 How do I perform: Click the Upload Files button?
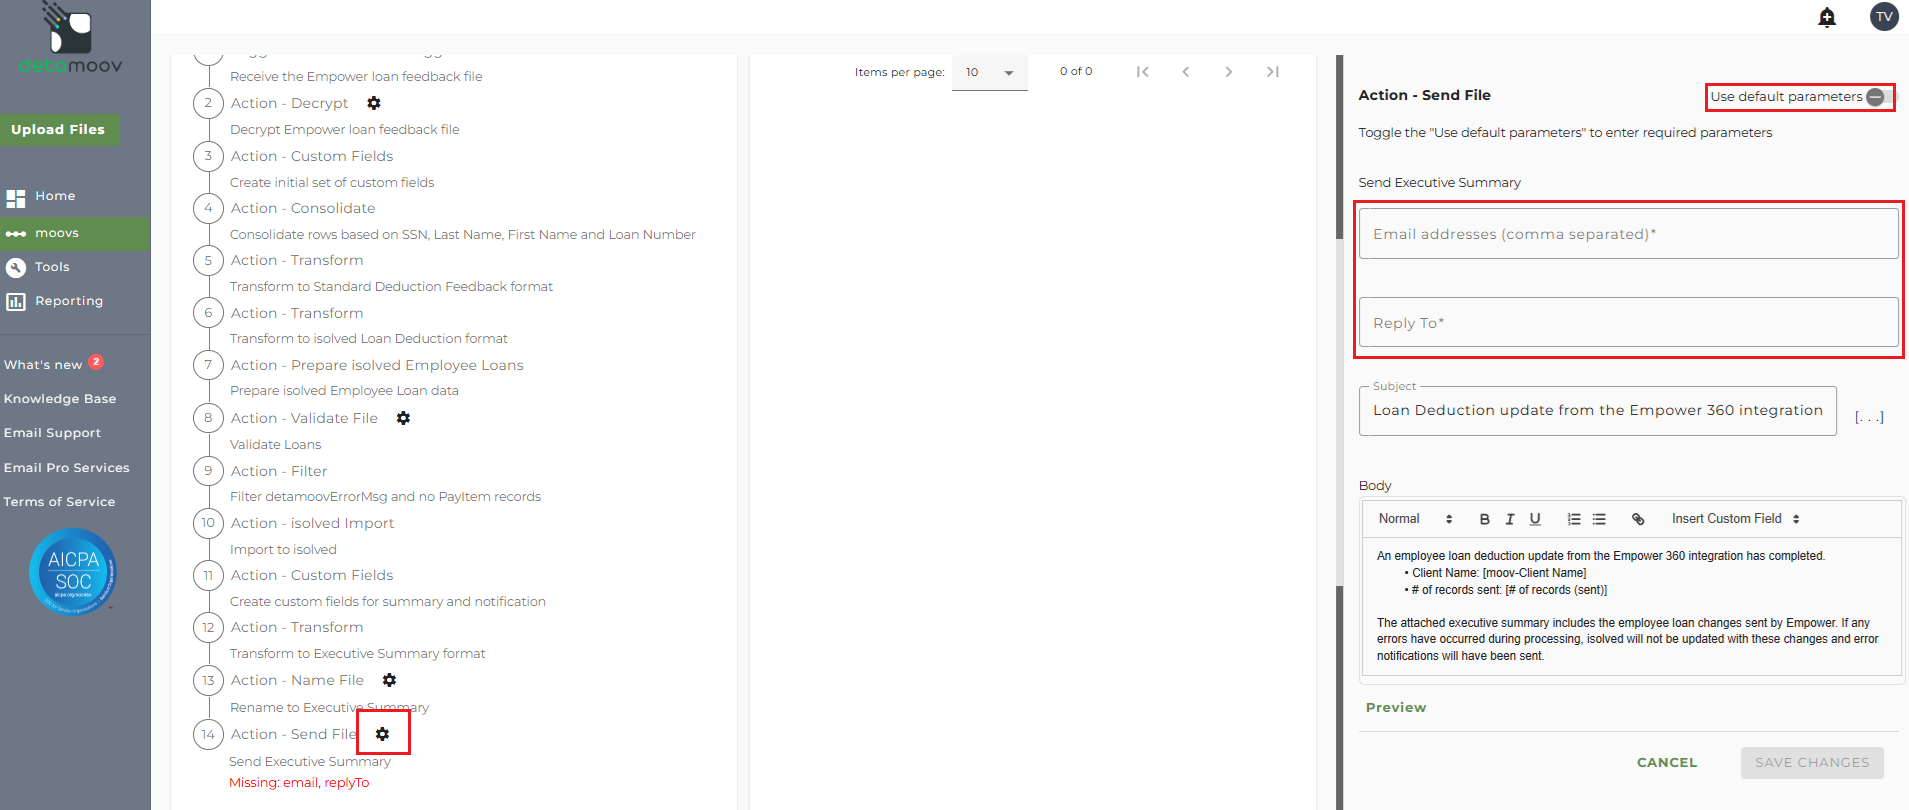59,130
